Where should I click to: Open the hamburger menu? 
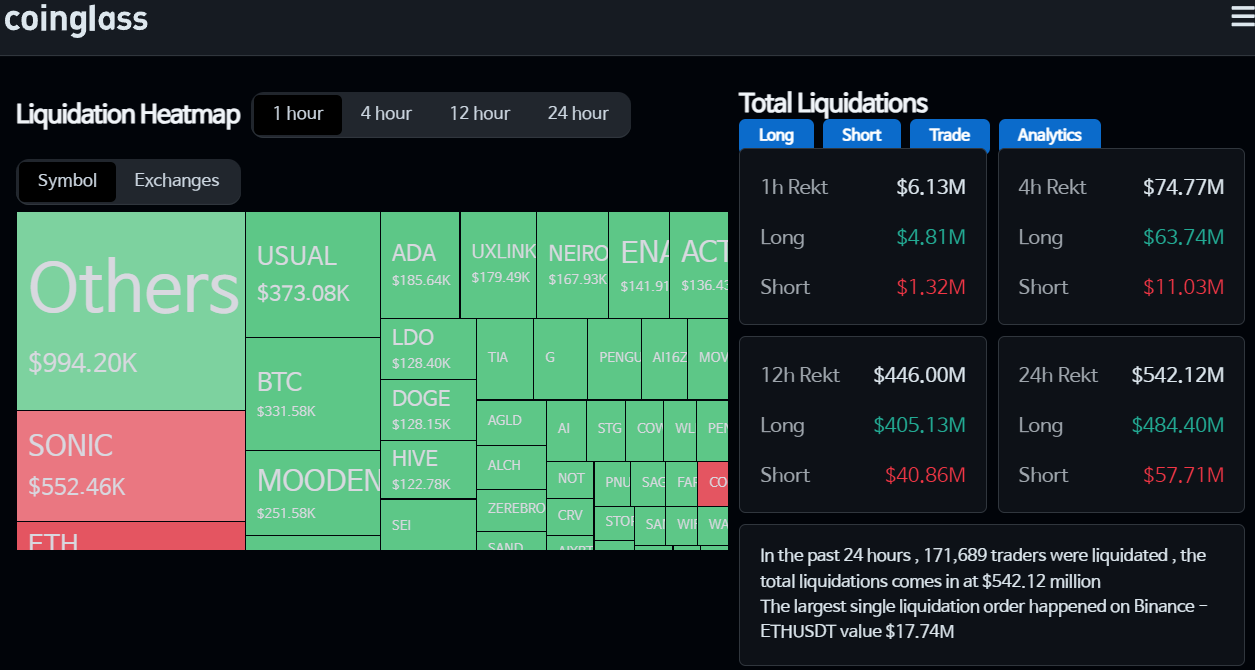click(1242, 16)
